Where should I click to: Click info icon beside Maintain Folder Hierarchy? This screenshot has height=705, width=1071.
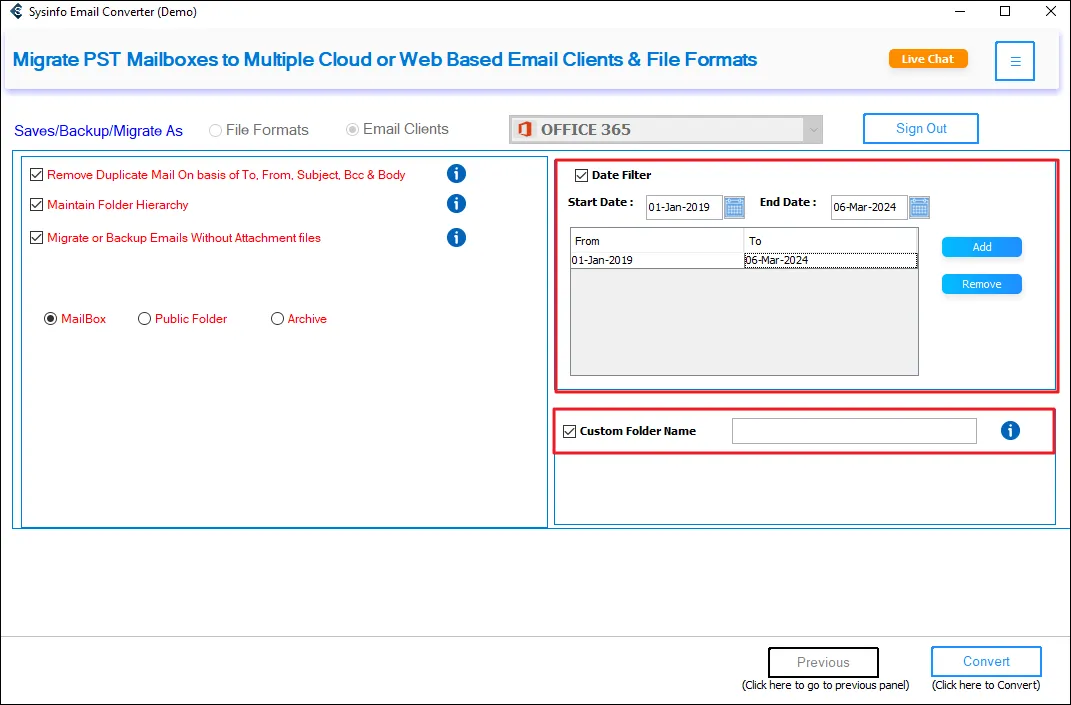[x=456, y=204]
